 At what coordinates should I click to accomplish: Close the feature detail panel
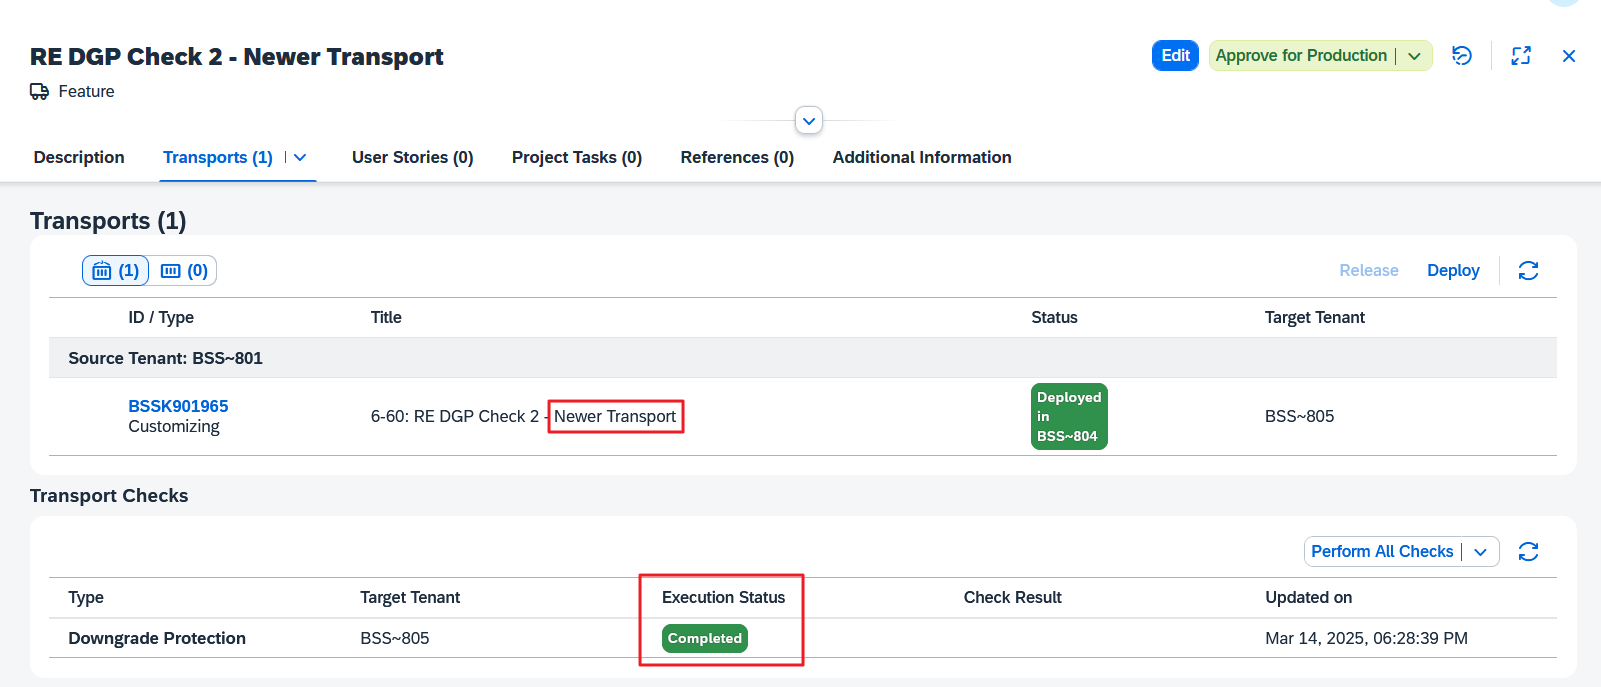click(1568, 56)
